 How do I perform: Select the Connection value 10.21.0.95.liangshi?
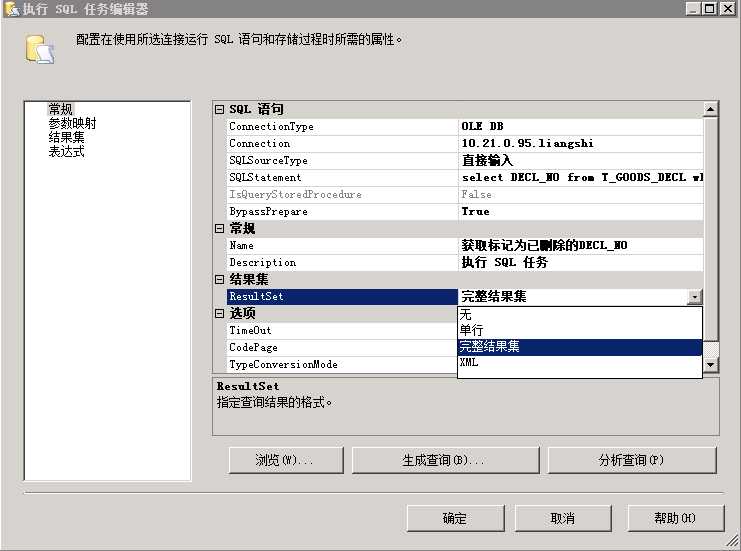coord(580,144)
